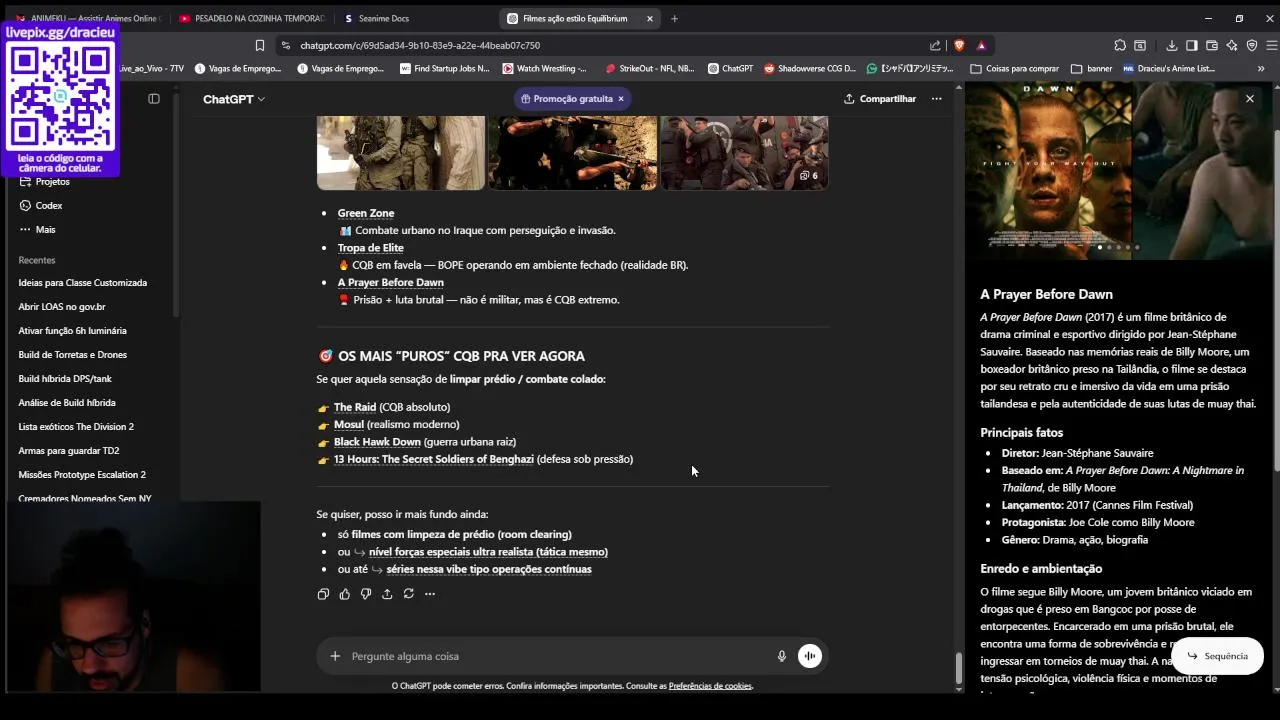Open the Preferências de cookies link
Viewport: 1280px width, 720px height.
tap(710, 686)
